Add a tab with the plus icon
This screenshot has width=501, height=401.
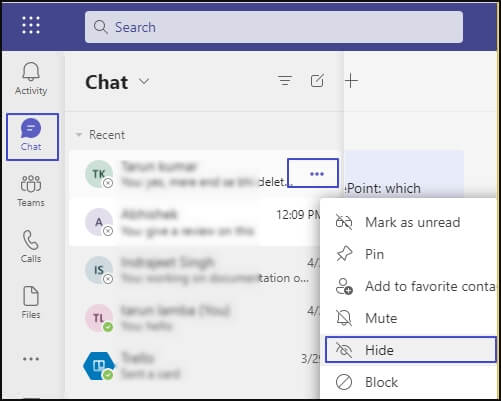click(351, 81)
